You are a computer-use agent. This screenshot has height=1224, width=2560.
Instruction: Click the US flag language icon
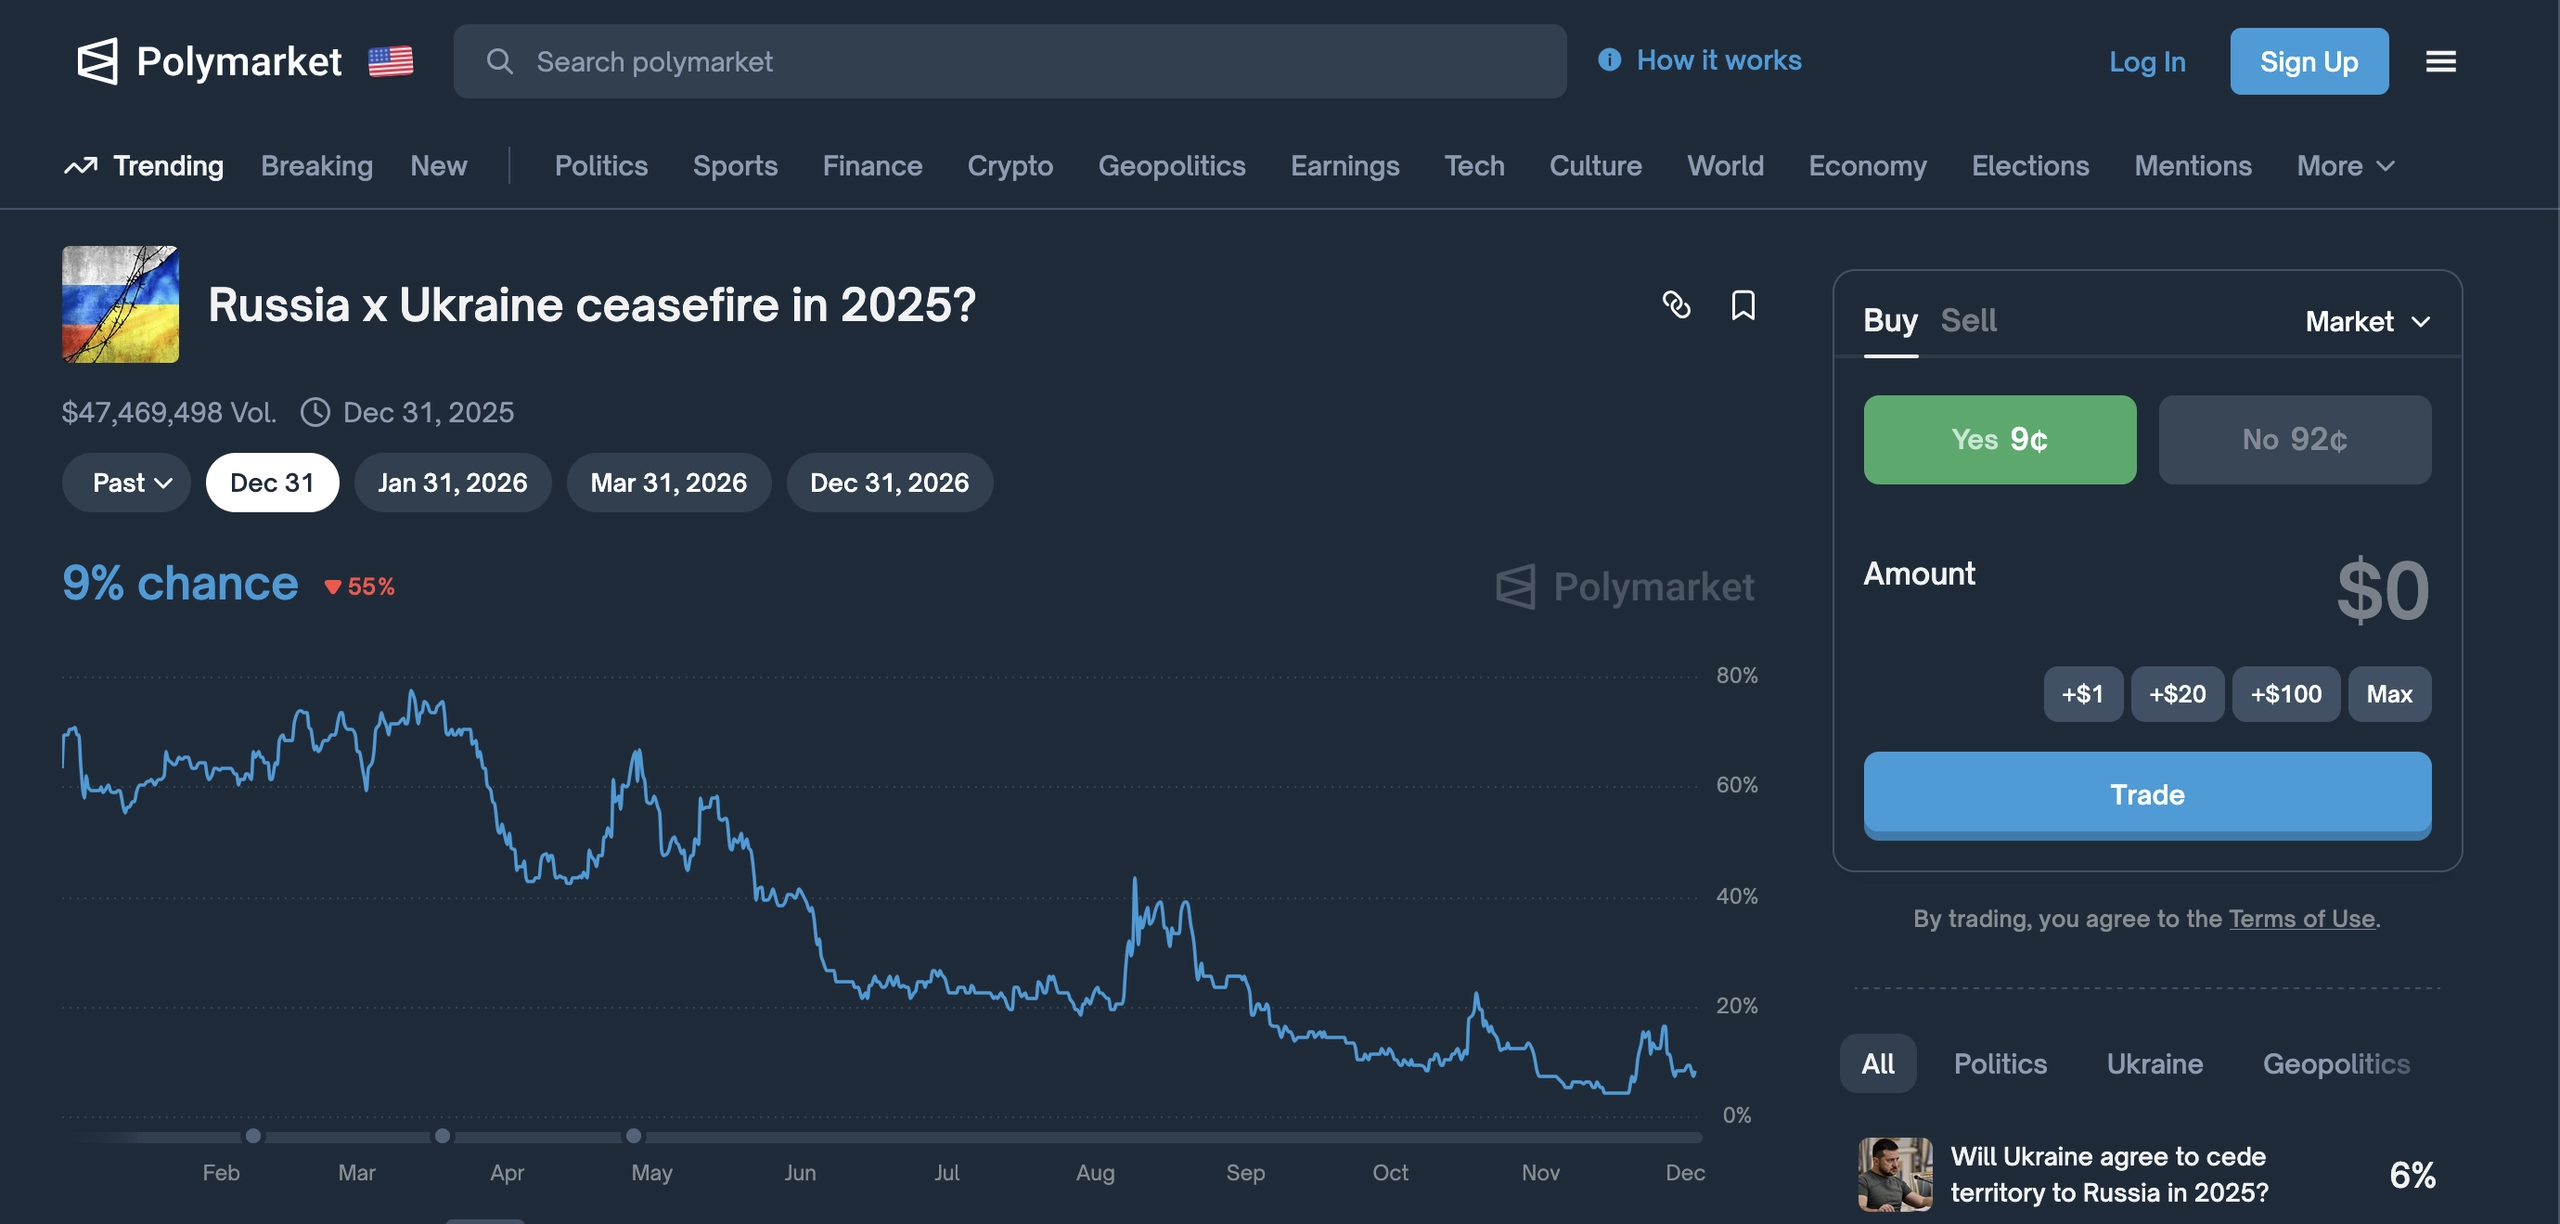(x=390, y=61)
